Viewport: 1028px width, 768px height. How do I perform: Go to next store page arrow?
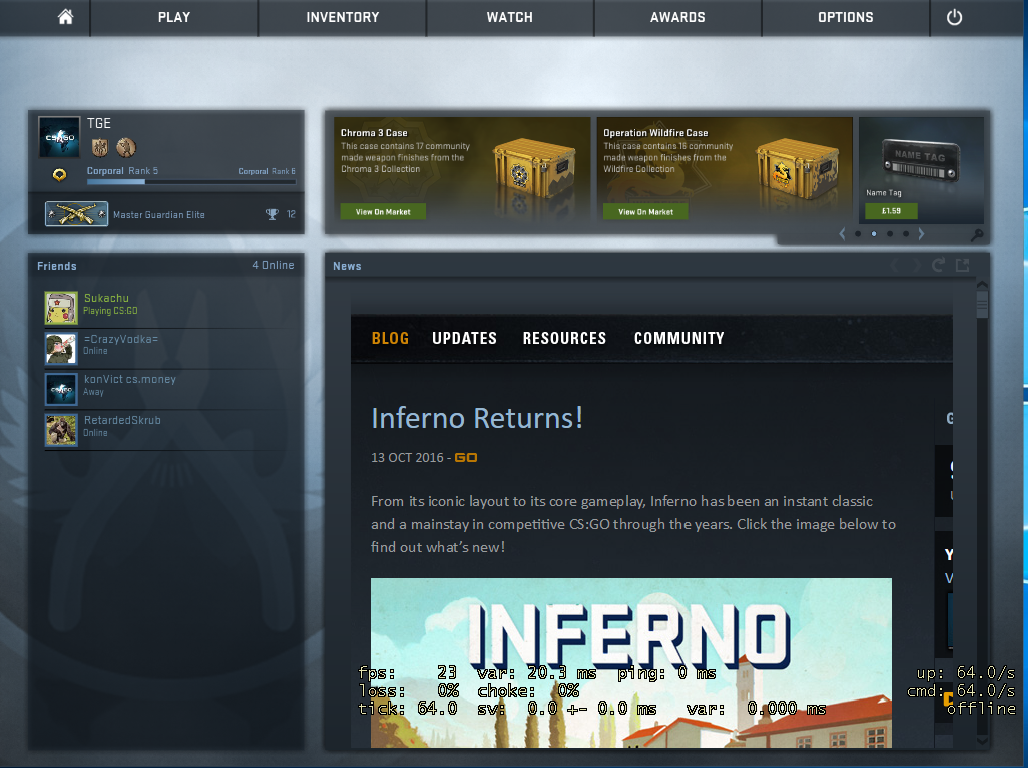coord(921,233)
